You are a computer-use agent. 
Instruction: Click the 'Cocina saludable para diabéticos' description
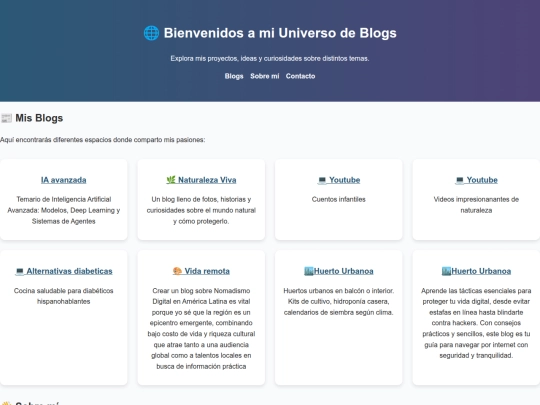64,296
